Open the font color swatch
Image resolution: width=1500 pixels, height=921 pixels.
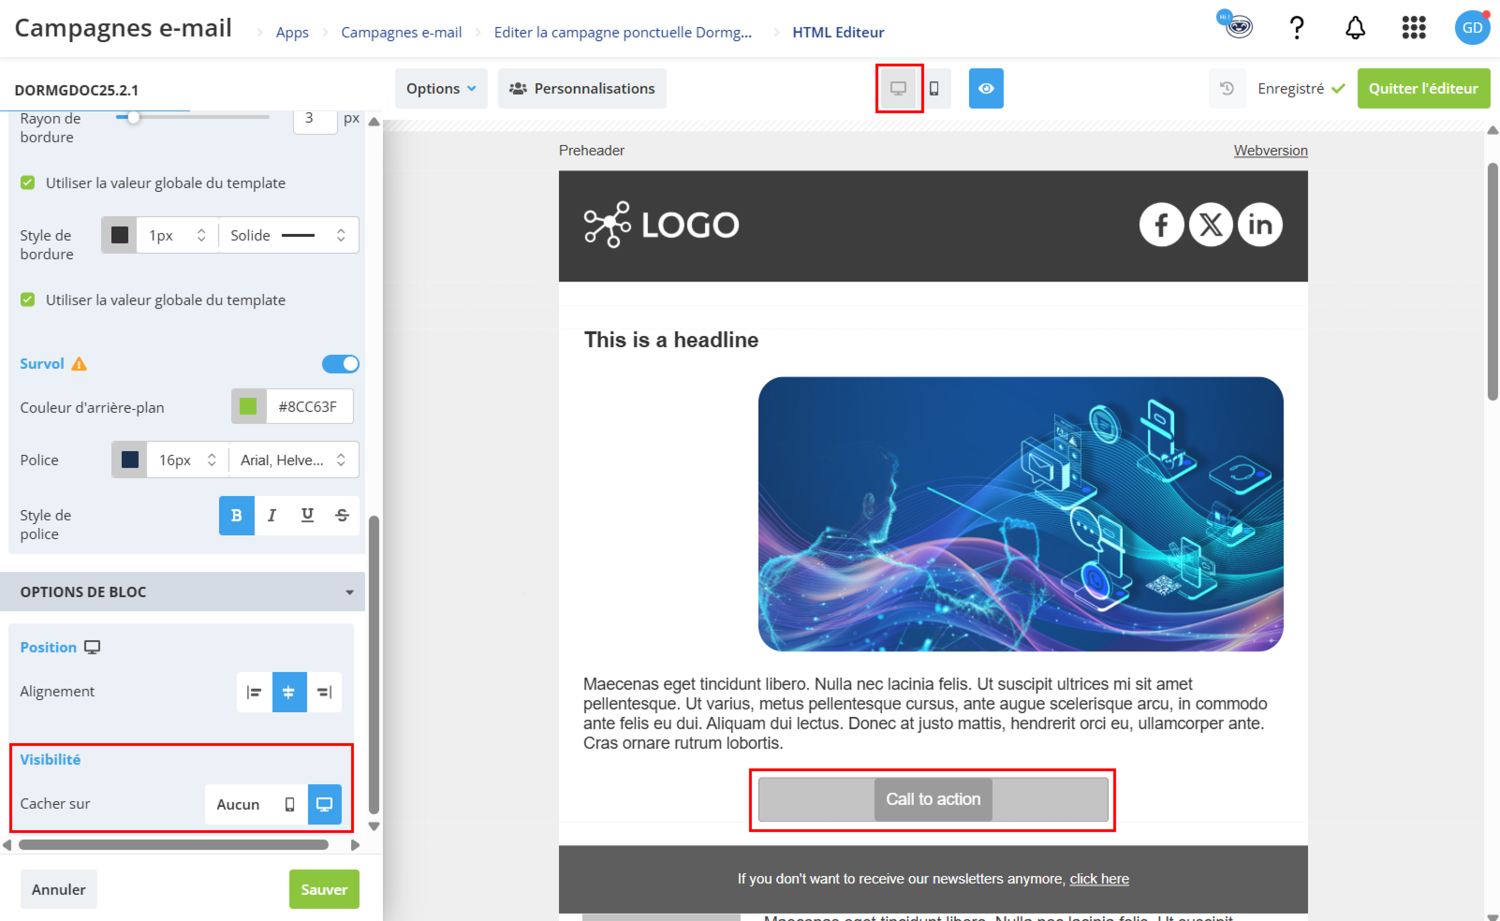coord(129,460)
